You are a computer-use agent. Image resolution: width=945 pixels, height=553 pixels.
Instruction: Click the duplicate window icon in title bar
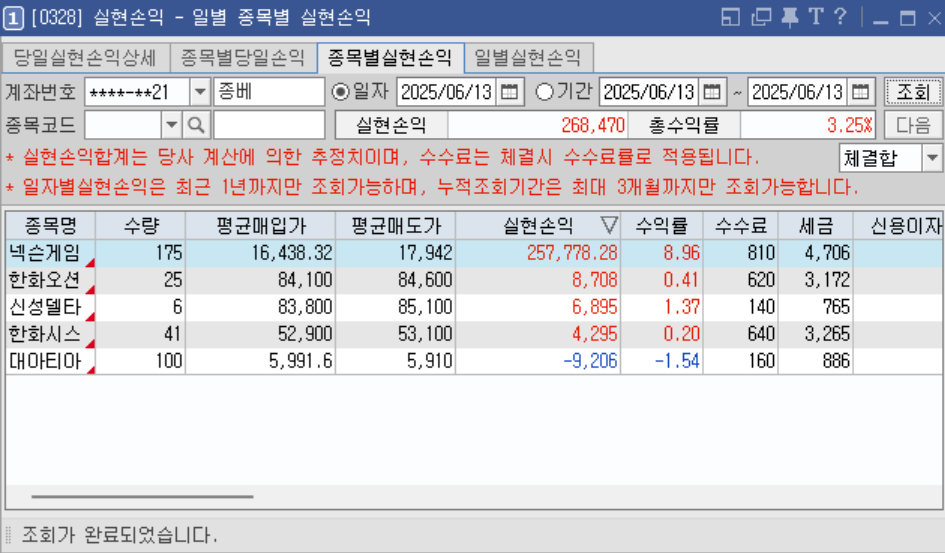tap(762, 17)
